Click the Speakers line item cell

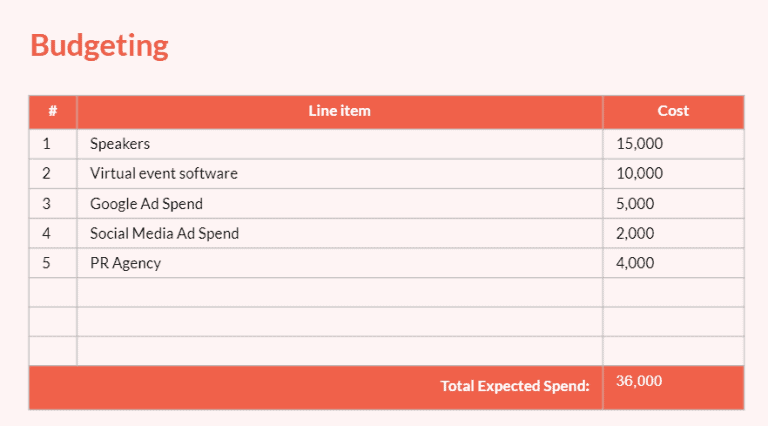[120, 144]
